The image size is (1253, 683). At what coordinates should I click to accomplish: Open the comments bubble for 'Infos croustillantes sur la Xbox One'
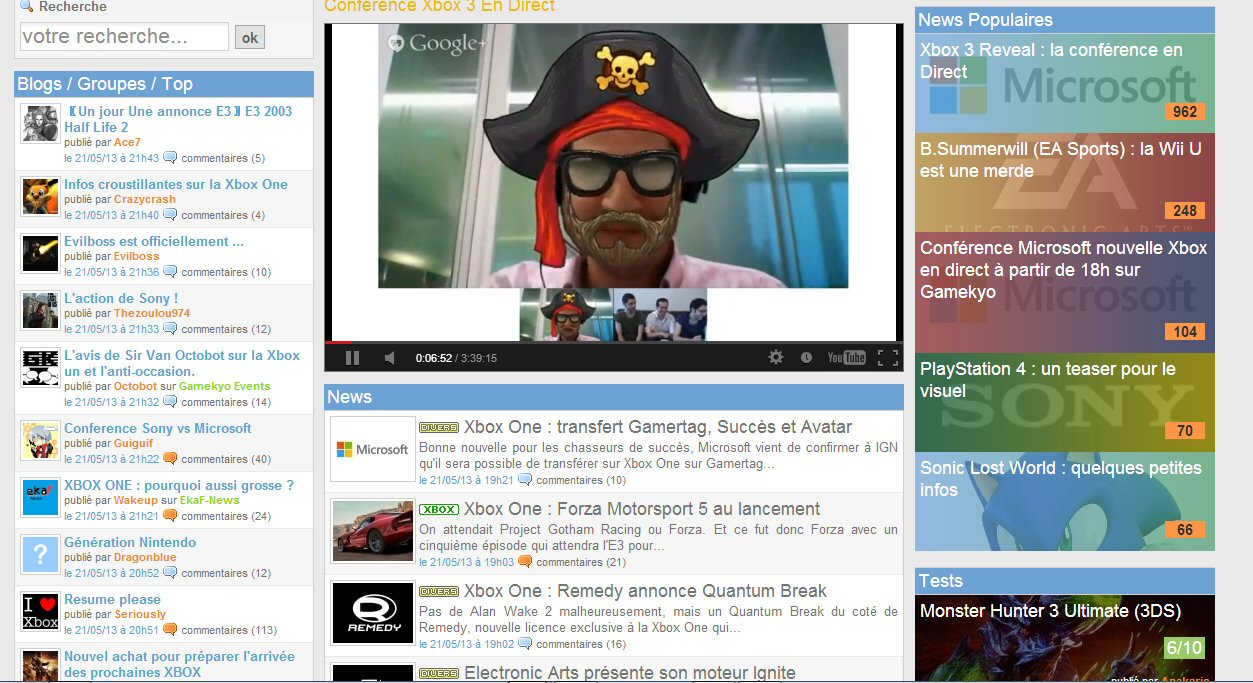point(170,214)
